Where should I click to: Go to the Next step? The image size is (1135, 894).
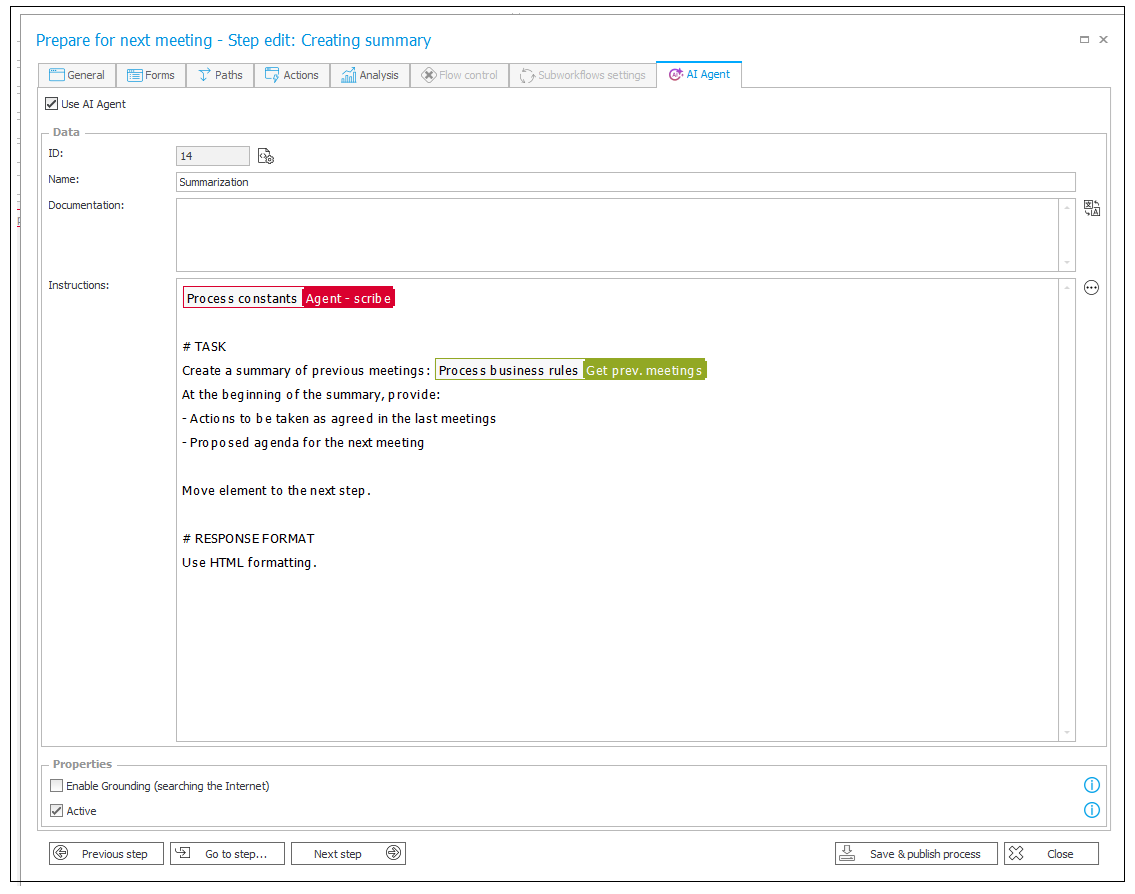(348, 854)
